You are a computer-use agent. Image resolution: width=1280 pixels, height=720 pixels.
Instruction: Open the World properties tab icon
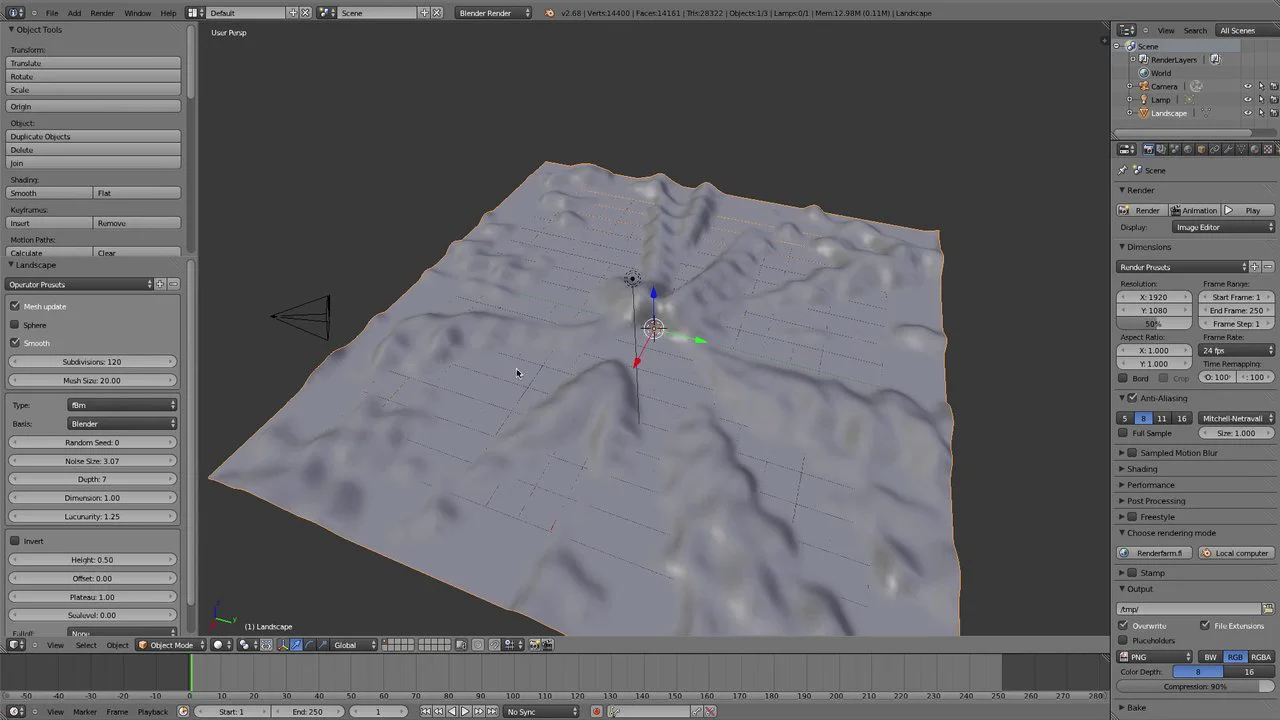pos(1188,149)
